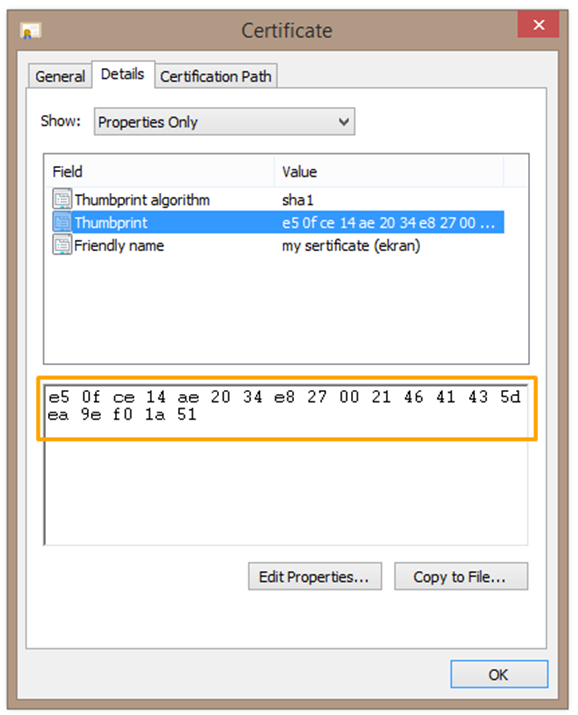Screen dimensions: 578x715
Task: Switch to the Certification Path tab
Action: coord(216,76)
